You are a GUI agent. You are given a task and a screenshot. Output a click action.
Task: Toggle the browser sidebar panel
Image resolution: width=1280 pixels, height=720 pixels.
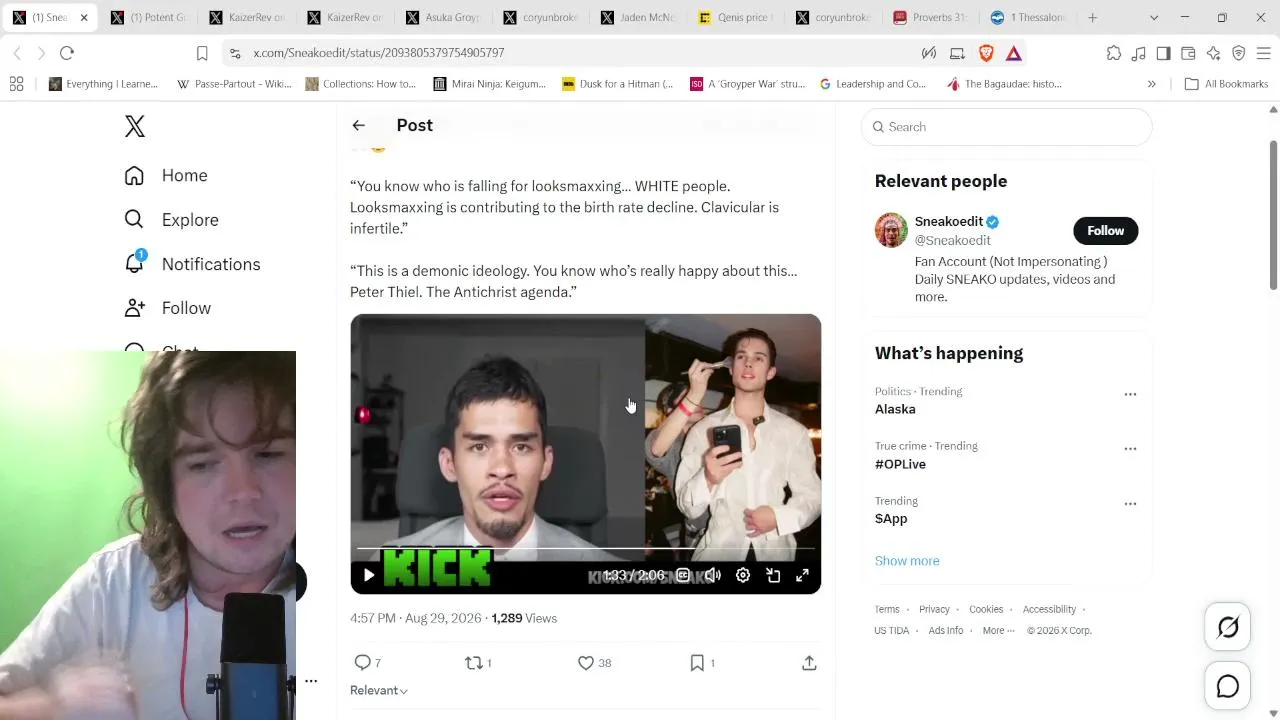[1163, 53]
